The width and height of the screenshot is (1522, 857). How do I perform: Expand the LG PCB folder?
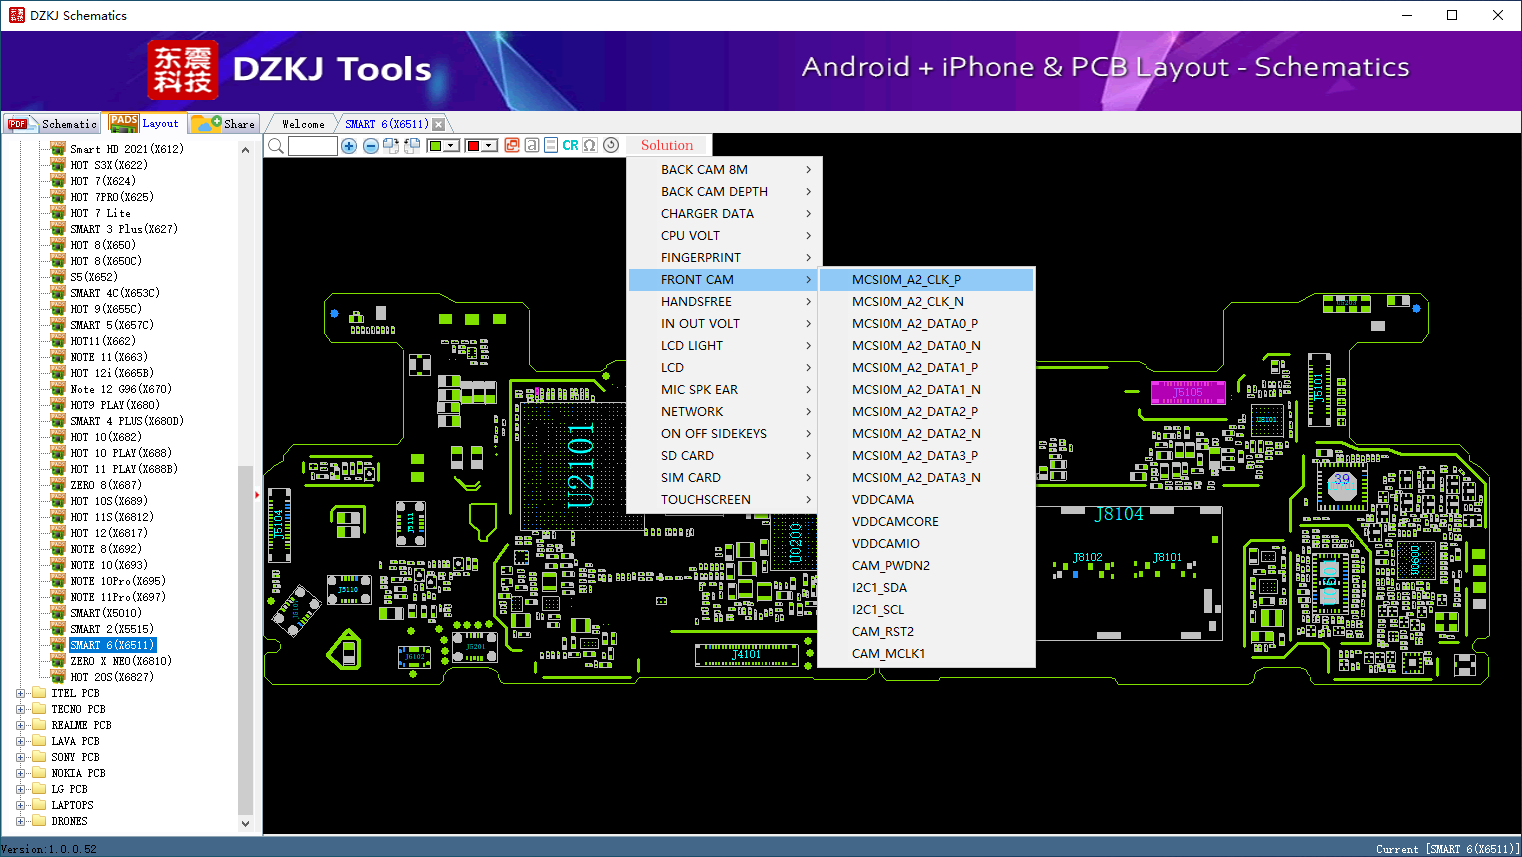tap(21, 789)
